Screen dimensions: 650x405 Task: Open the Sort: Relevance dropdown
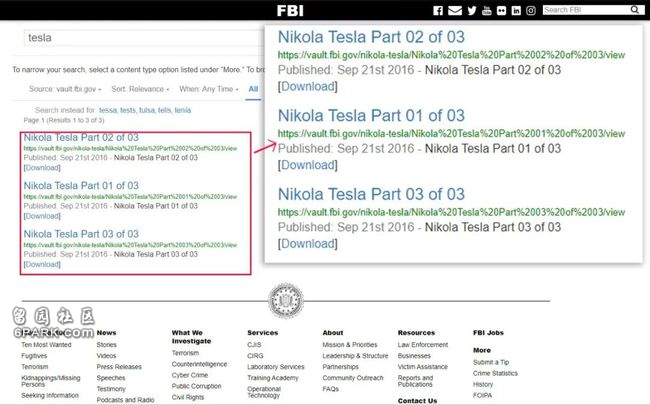click(x=140, y=89)
